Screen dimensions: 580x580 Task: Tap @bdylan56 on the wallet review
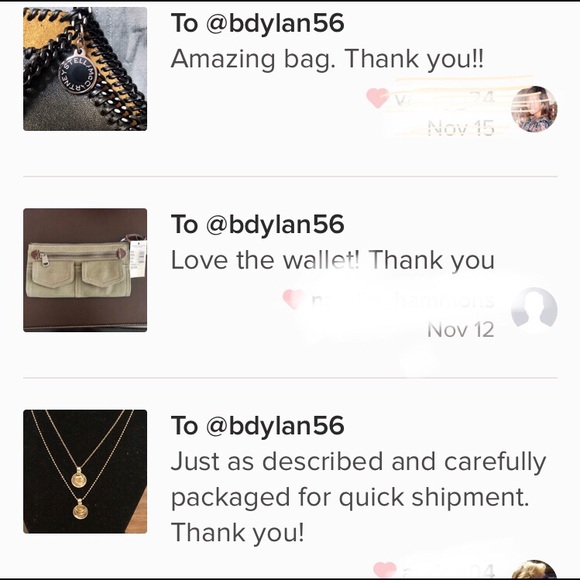[x=275, y=225]
